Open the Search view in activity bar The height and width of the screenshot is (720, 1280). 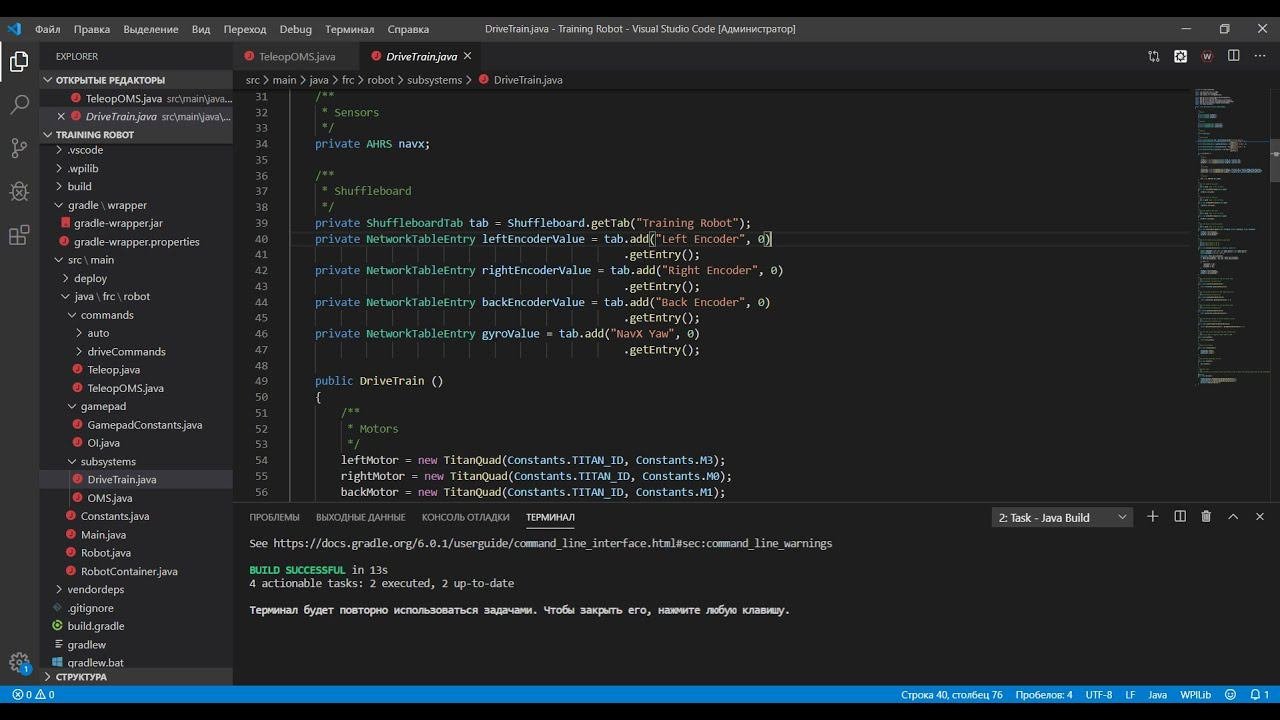click(19, 104)
